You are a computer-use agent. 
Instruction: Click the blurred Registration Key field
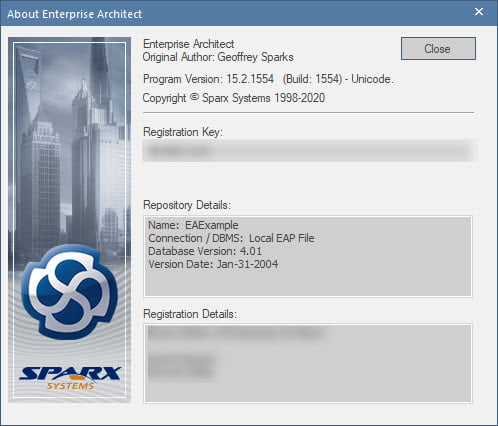(x=308, y=151)
